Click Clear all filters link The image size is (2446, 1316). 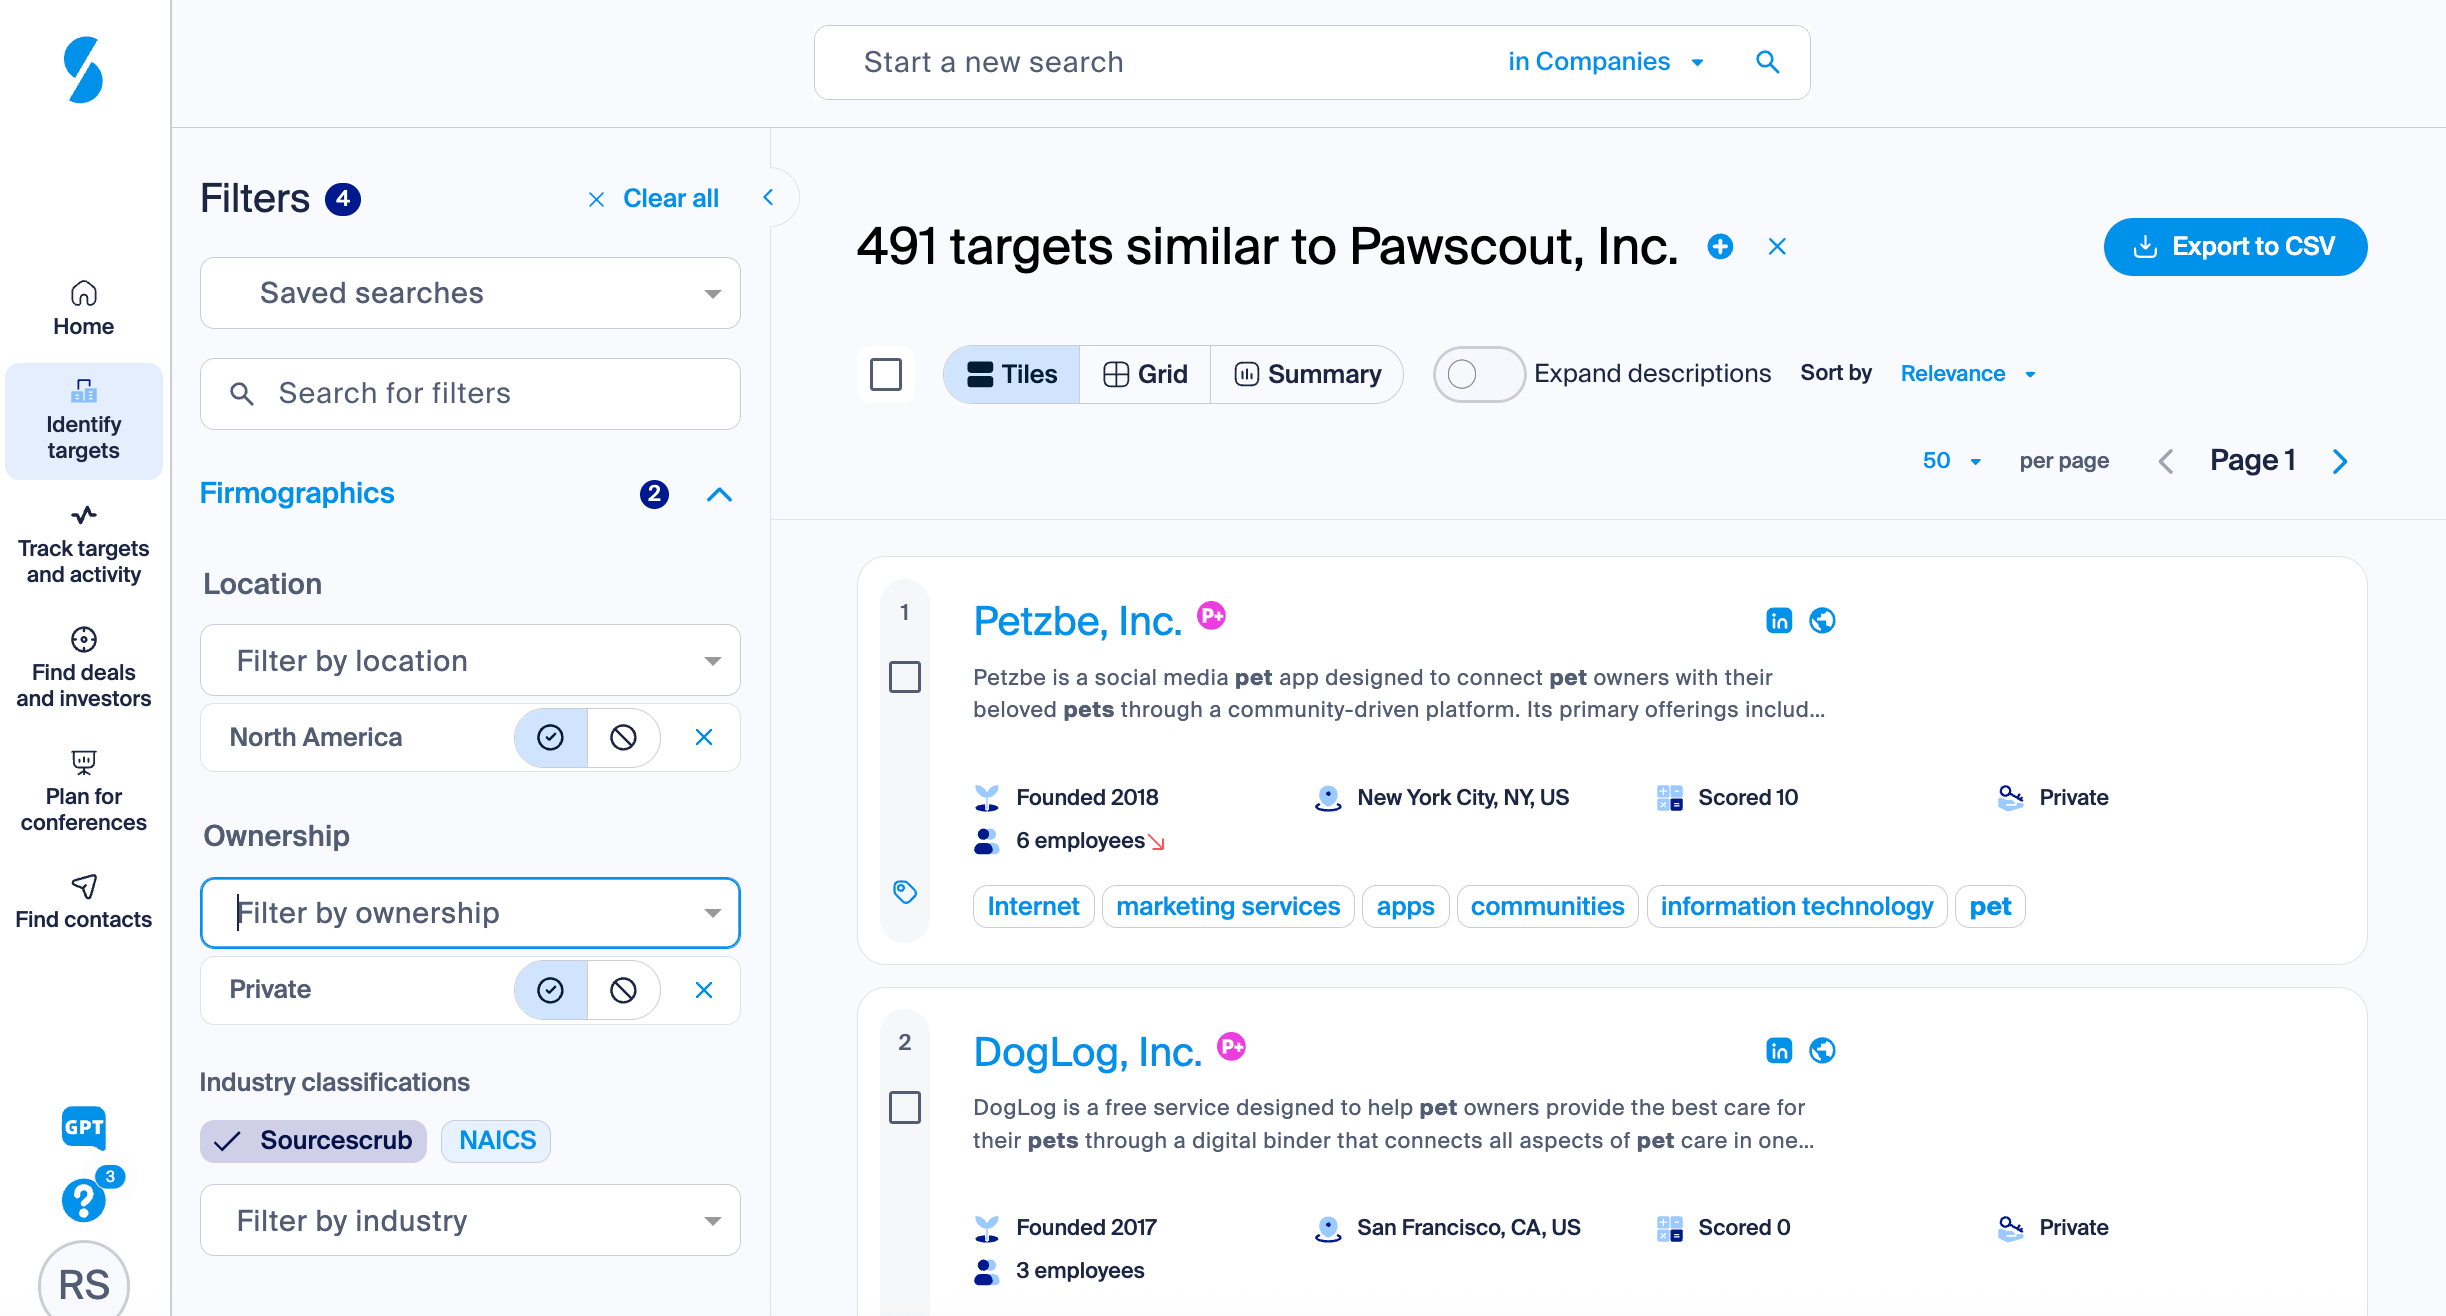point(654,199)
